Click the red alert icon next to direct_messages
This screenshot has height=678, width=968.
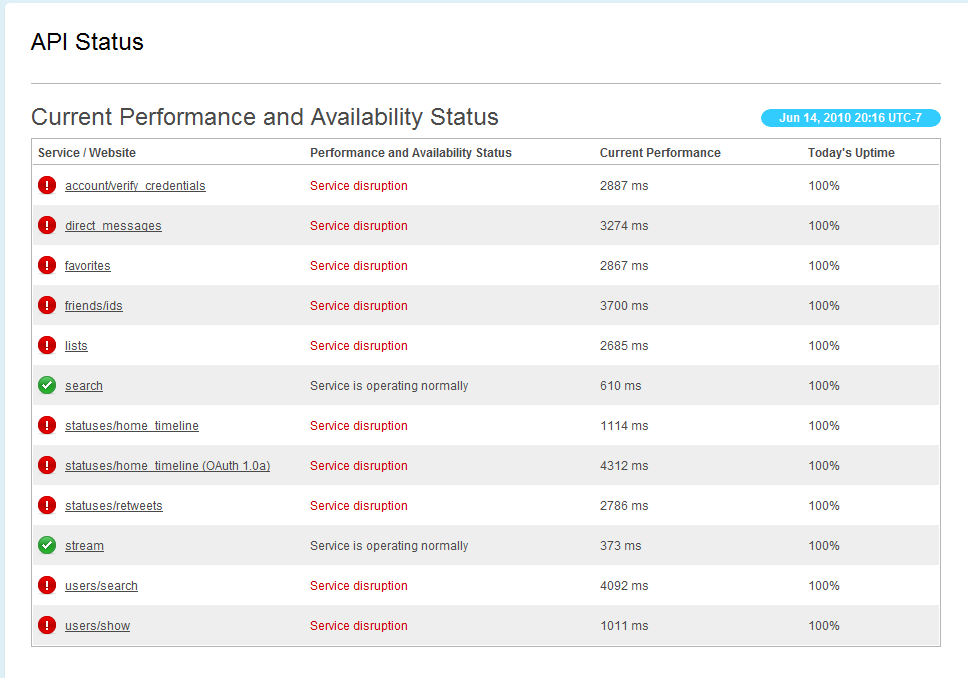47,225
